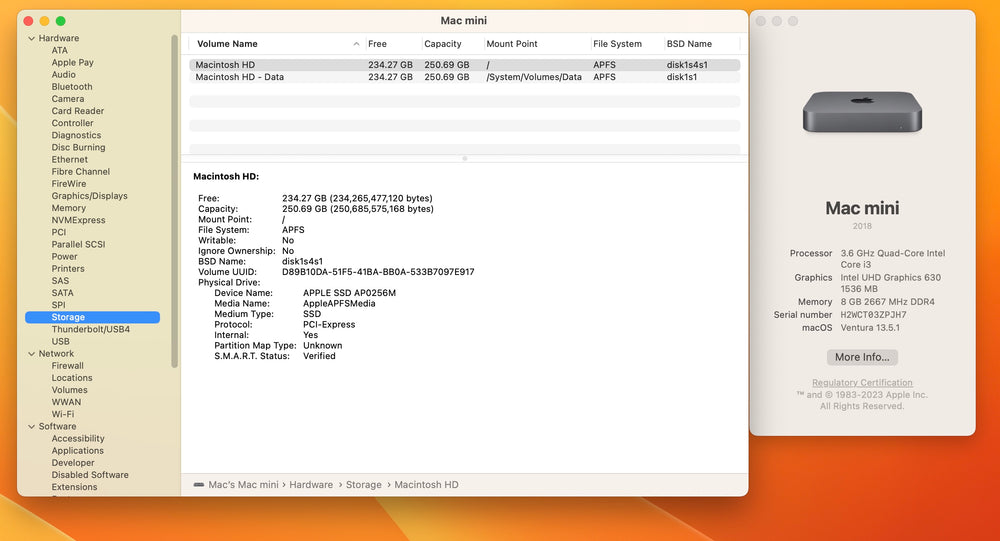Select Graphics/Displays in the sidebar
This screenshot has width=1000, height=541.
coord(89,196)
